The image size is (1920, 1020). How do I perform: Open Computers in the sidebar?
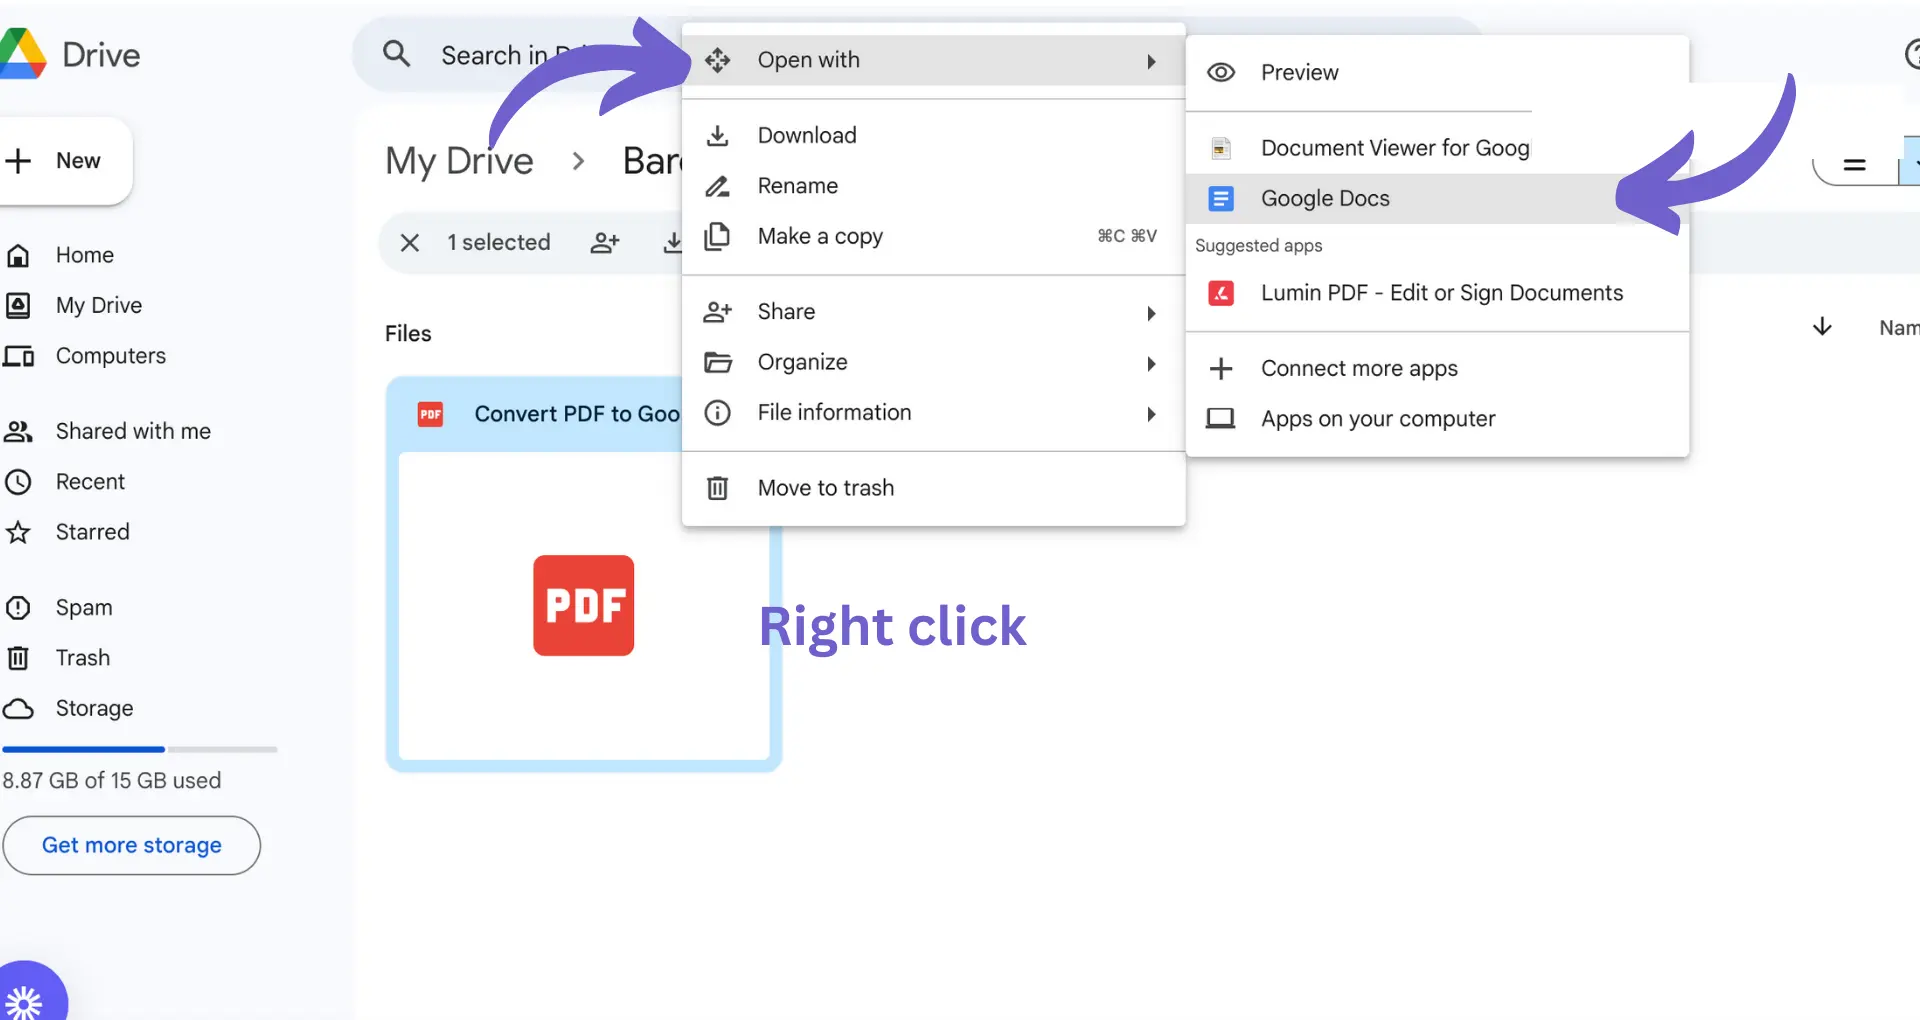click(x=111, y=356)
